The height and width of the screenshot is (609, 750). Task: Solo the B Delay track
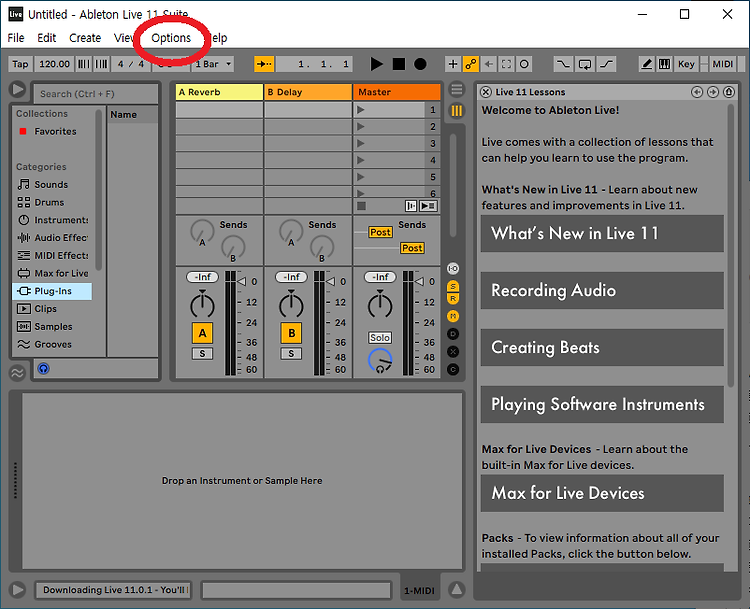(291, 354)
